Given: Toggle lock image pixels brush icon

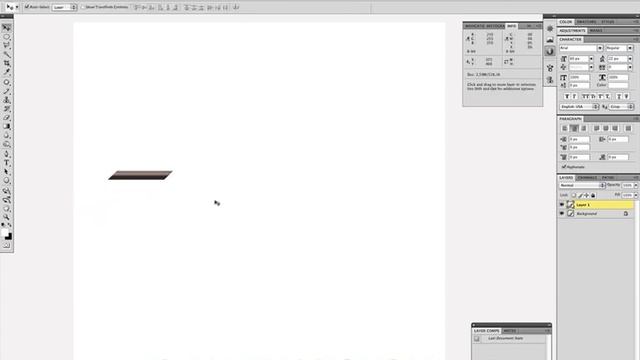Looking at the screenshot, I should [580, 196].
